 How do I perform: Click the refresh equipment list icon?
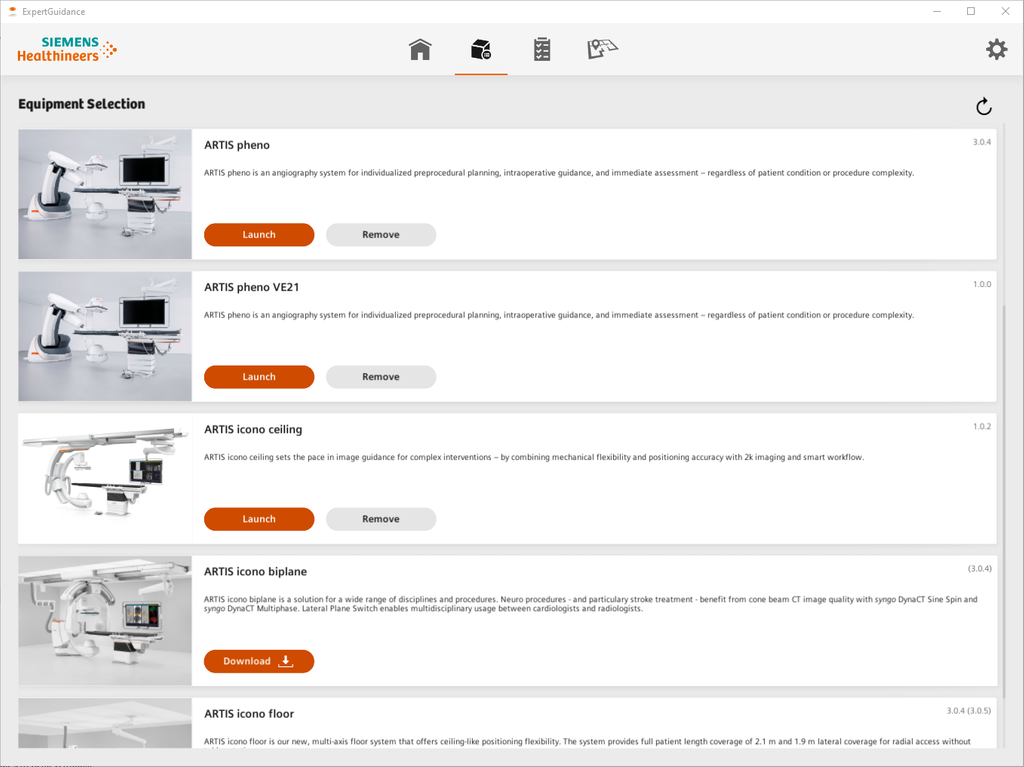[983, 107]
